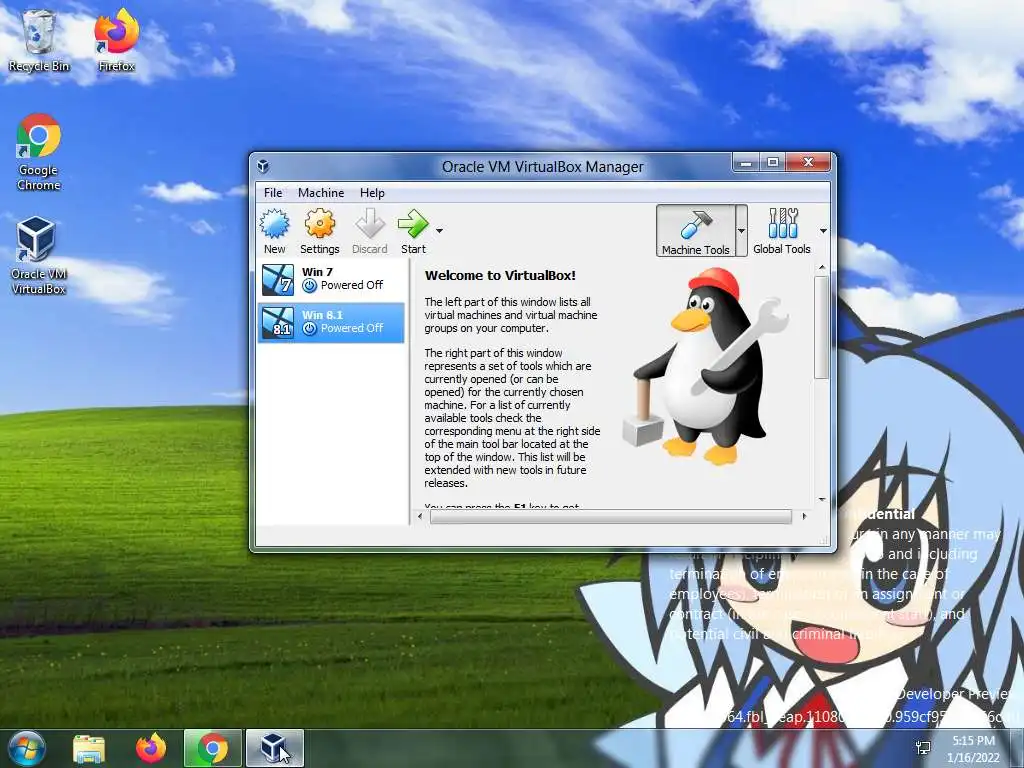Click the window resize grip corner
Image resolution: width=1024 pixels, height=768 pixels.
[824, 540]
